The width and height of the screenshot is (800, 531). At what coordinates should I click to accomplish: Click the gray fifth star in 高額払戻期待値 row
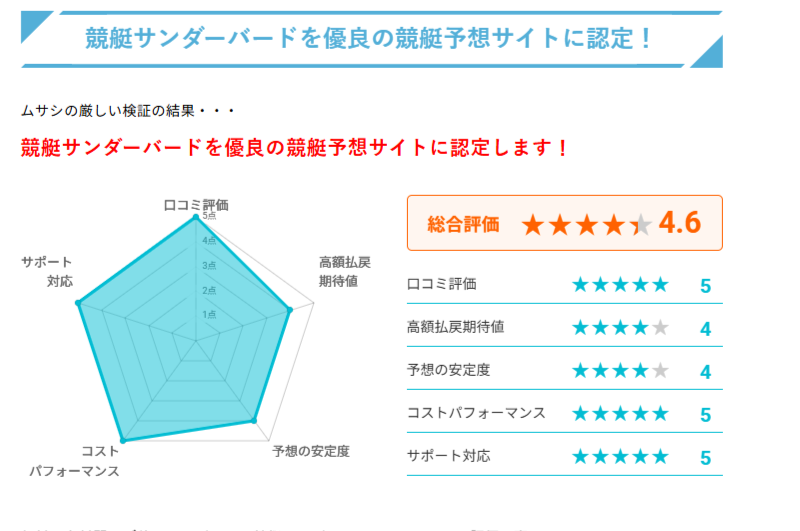point(660,327)
